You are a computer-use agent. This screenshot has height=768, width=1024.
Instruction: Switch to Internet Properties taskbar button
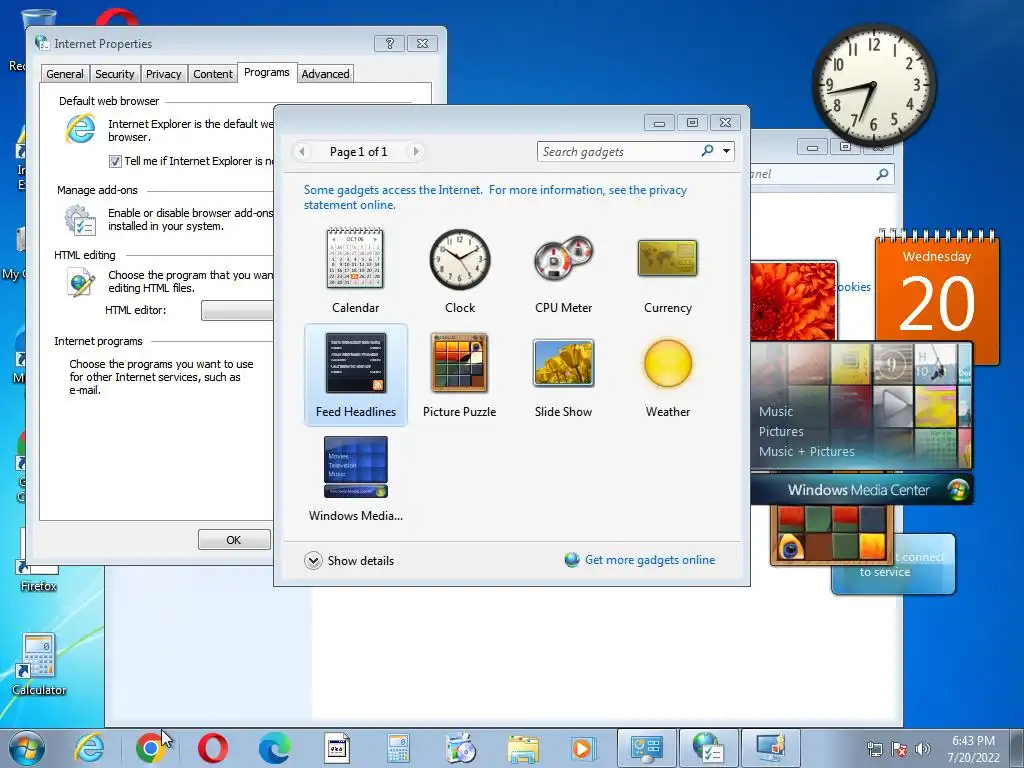click(709, 748)
